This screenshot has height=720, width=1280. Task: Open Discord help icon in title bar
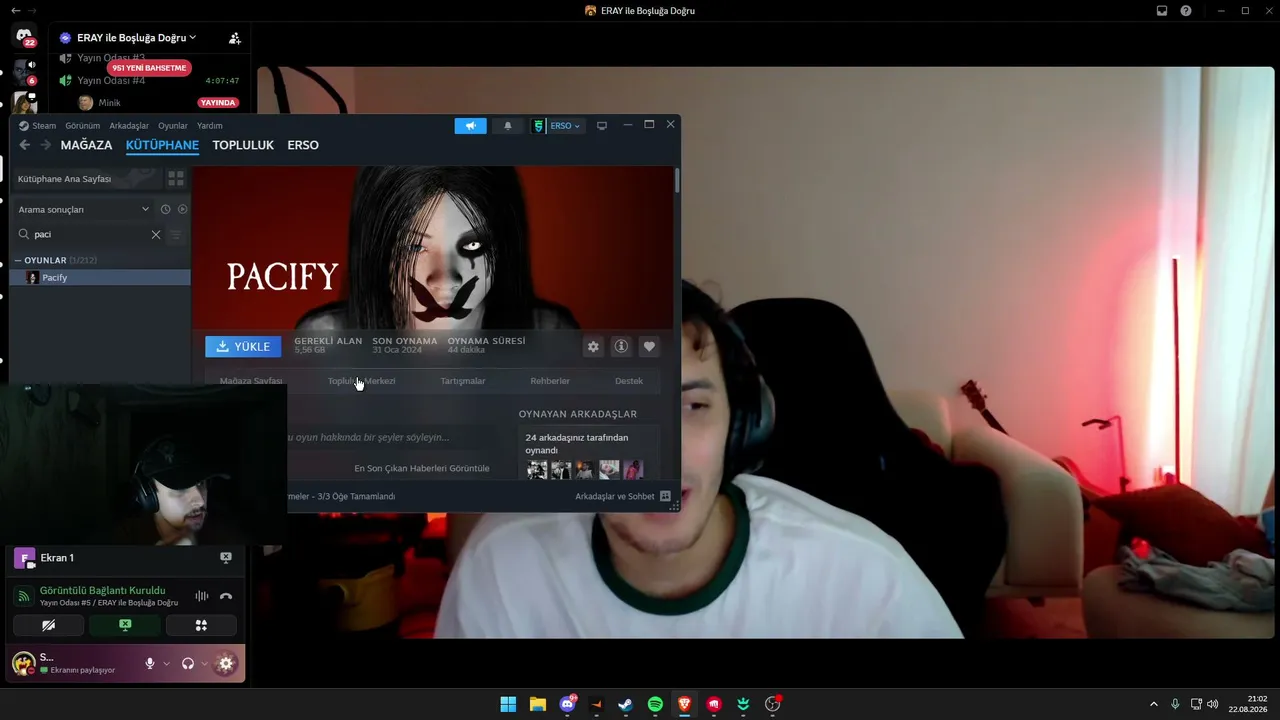coord(1186,11)
